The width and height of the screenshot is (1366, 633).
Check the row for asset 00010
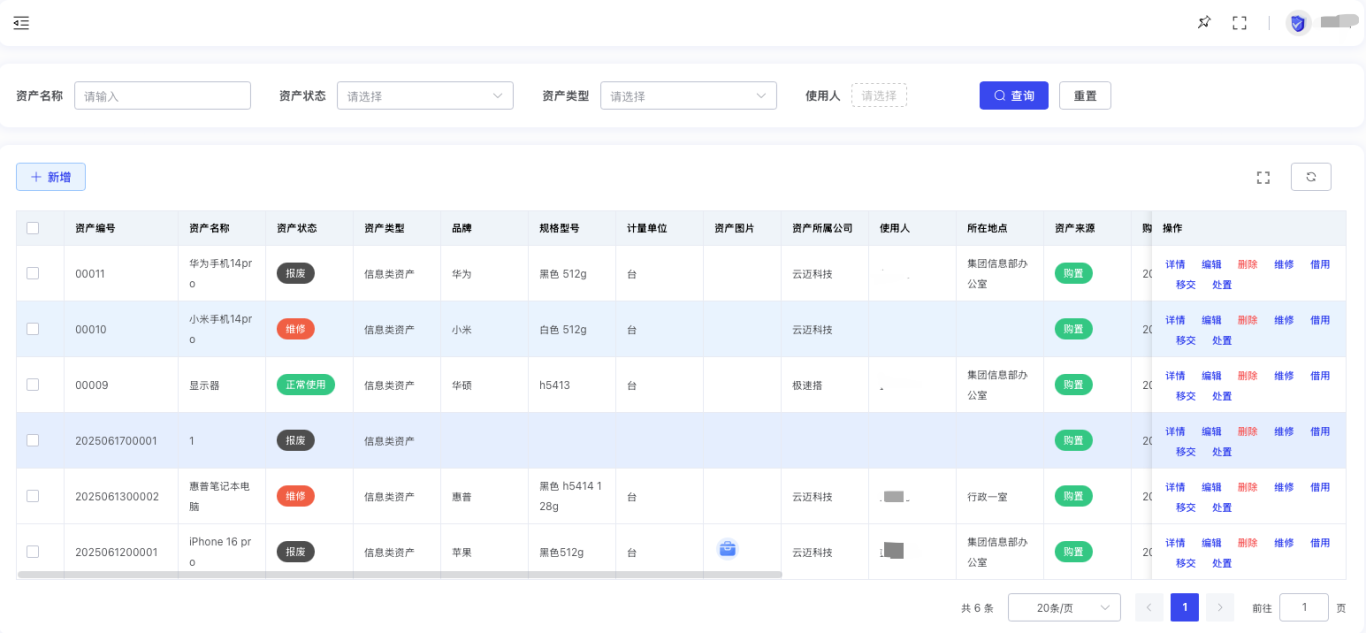33,329
